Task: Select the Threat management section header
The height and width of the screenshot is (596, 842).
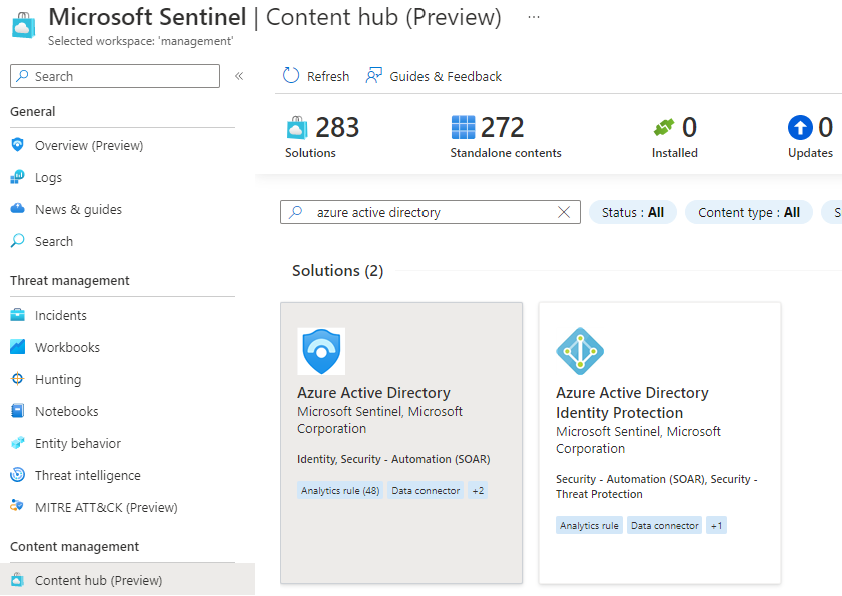Action: (x=70, y=281)
